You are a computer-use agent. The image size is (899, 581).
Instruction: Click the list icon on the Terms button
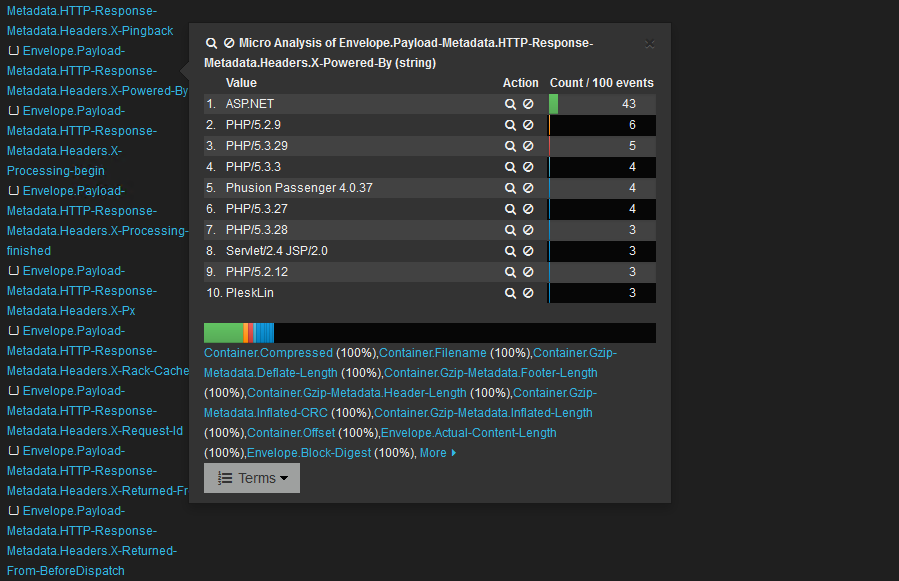pyautogui.click(x=222, y=478)
